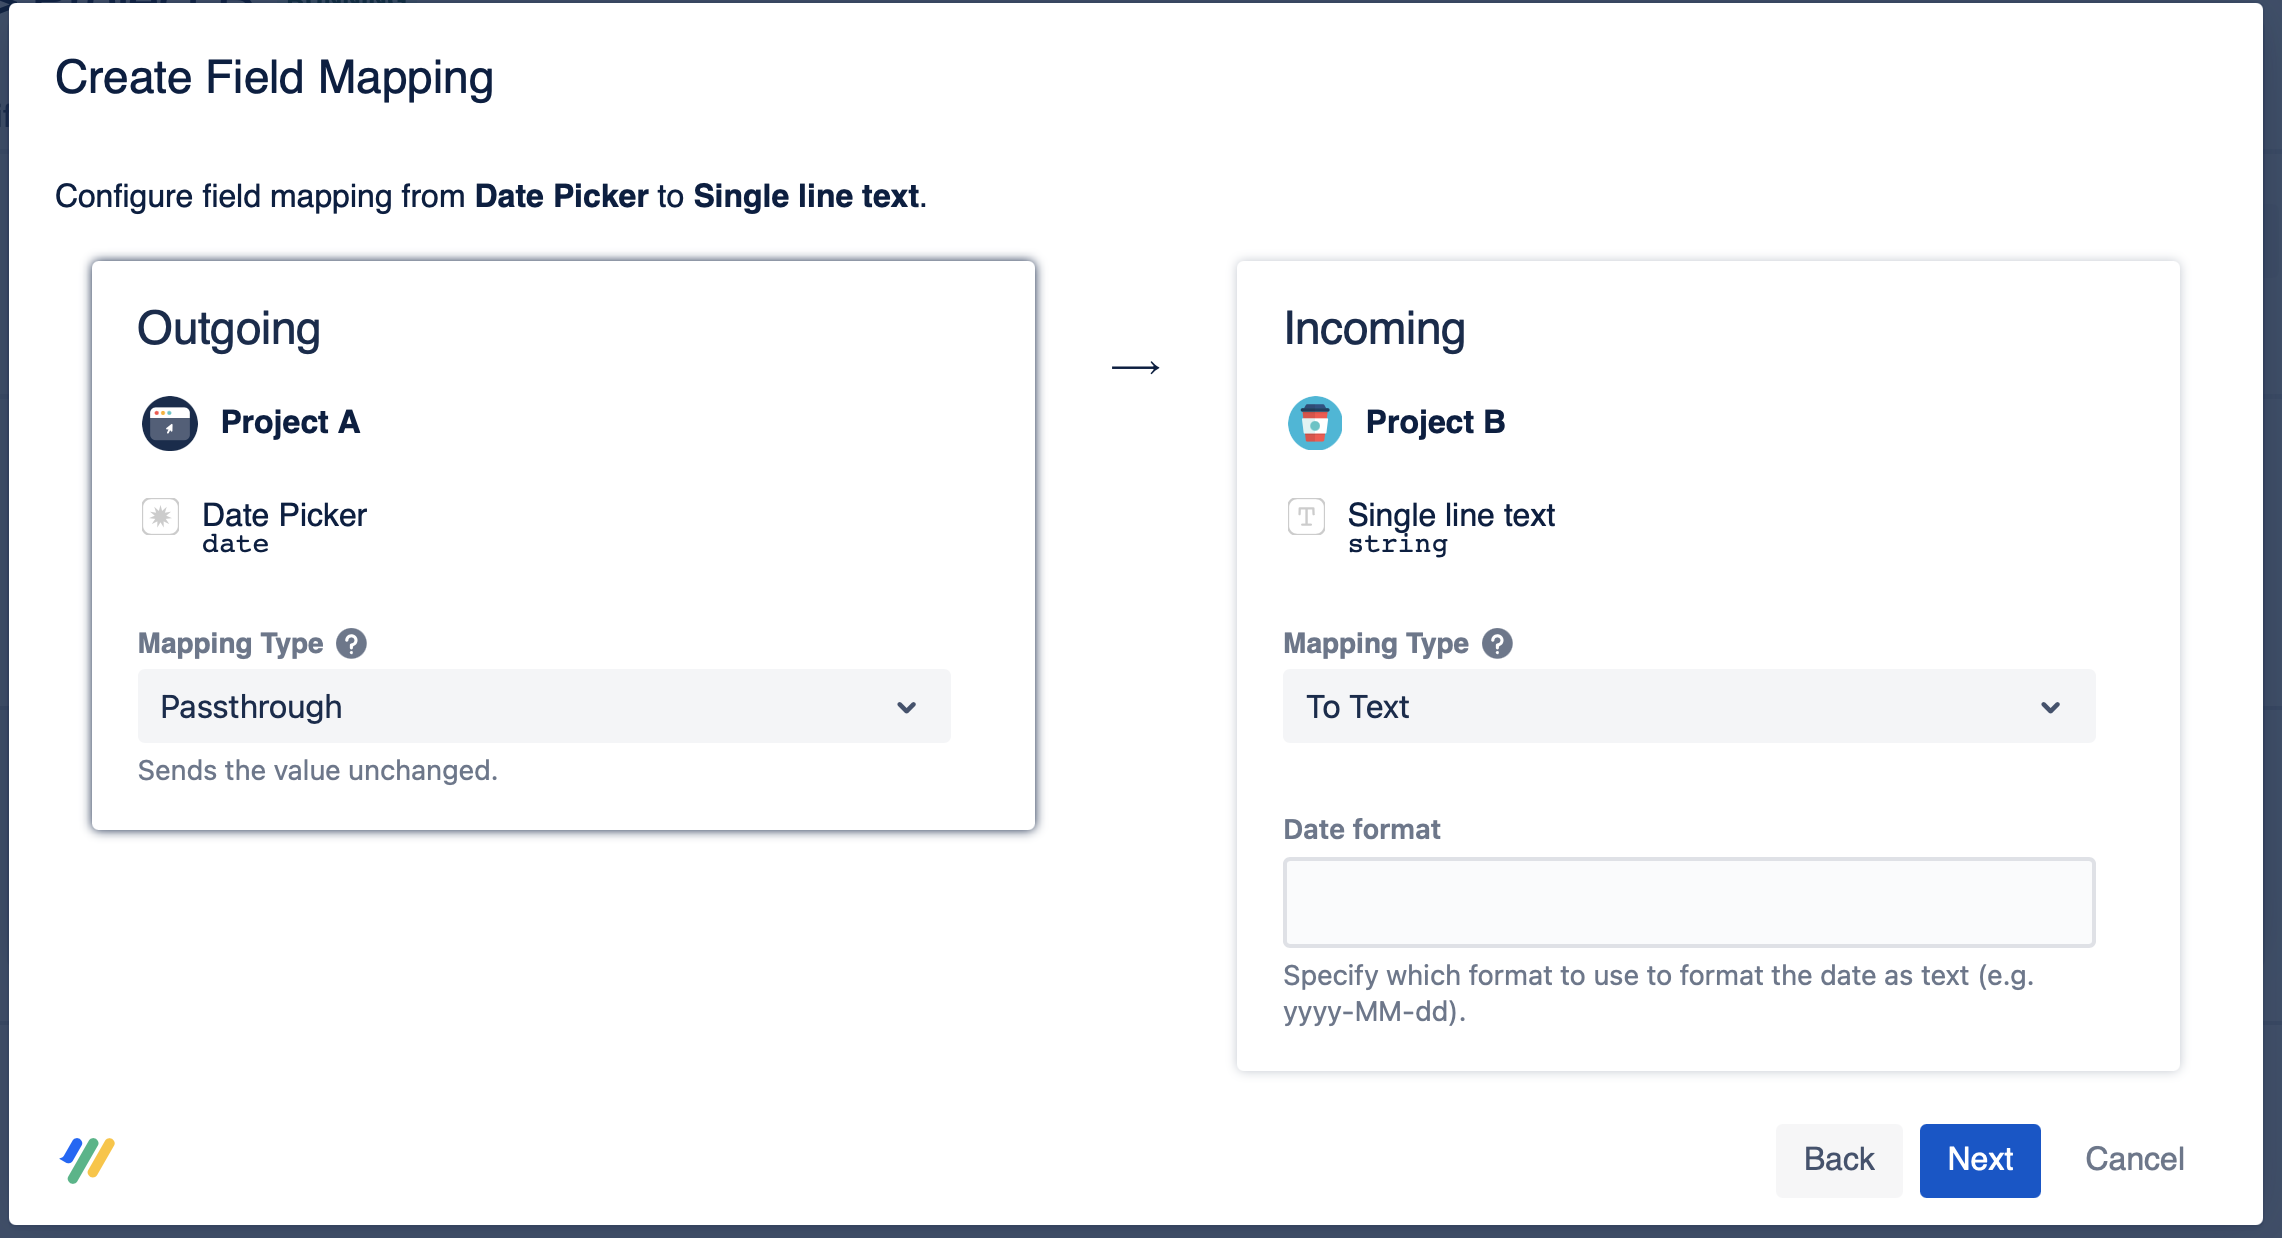
Task: Click the Project A label text
Action: coord(291,422)
